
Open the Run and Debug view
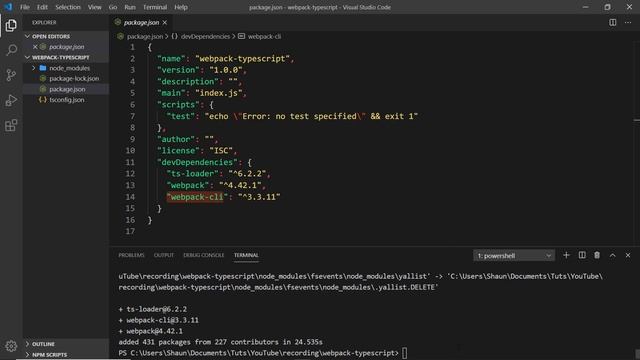[x=11, y=100]
